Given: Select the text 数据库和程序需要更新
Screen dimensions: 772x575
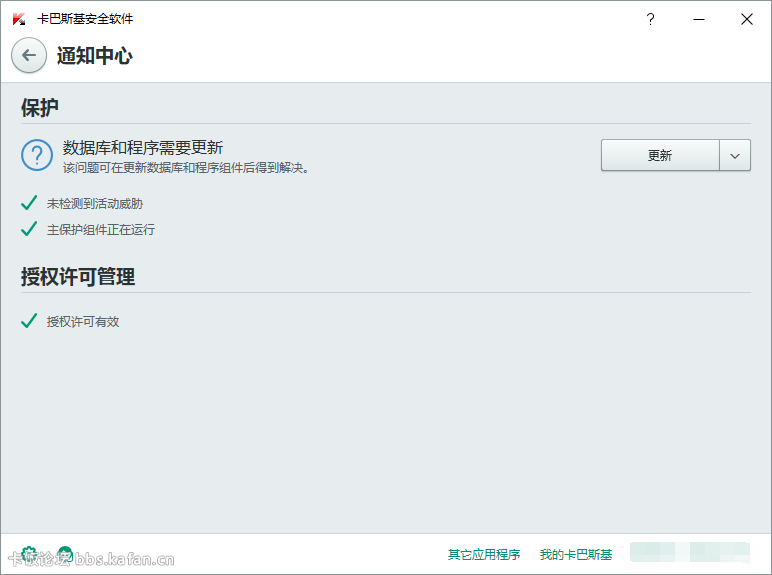Looking at the screenshot, I should (143, 147).
